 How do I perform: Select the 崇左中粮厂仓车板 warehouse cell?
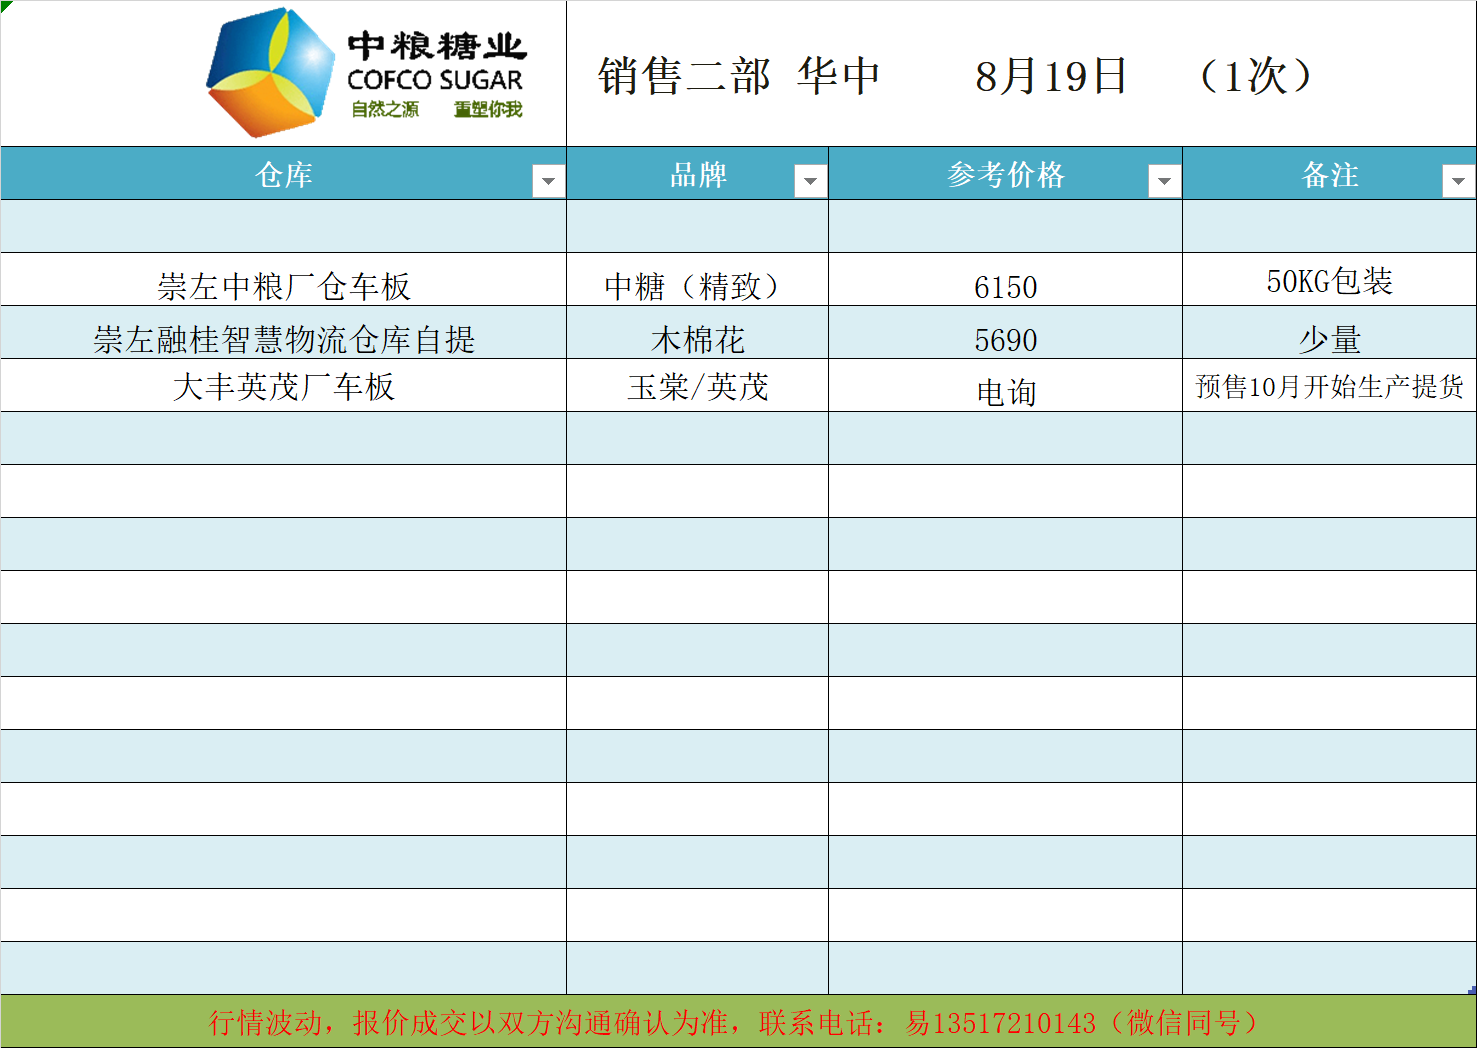[x=283, y=286]
